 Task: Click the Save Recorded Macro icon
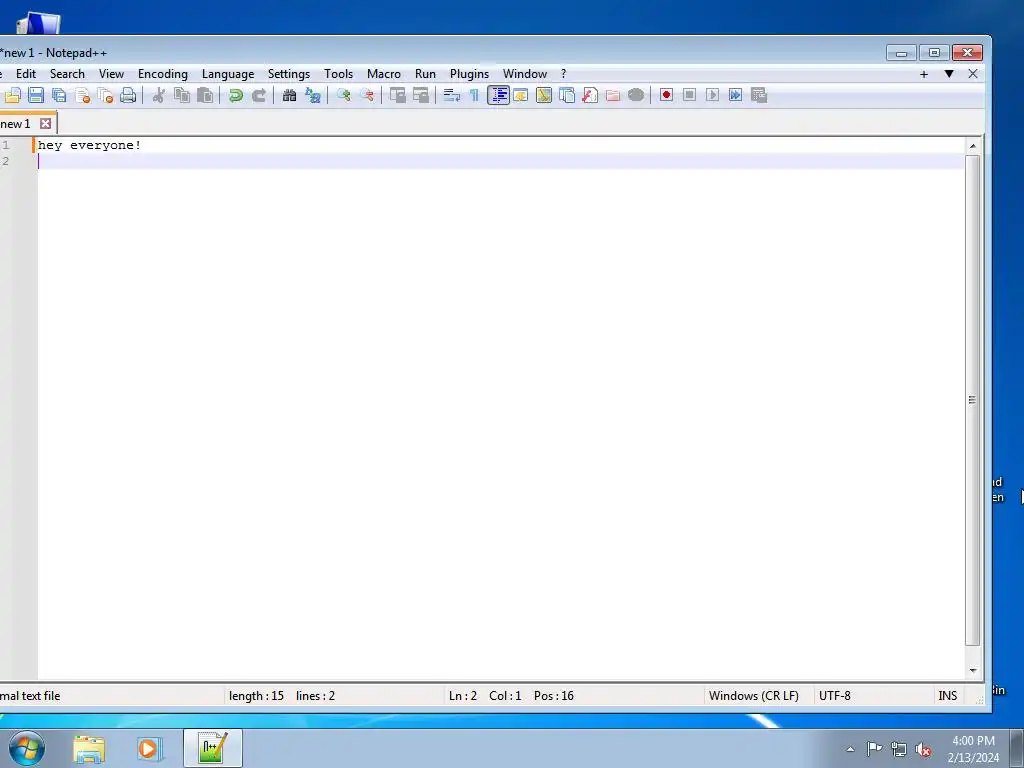pos(759,95)
